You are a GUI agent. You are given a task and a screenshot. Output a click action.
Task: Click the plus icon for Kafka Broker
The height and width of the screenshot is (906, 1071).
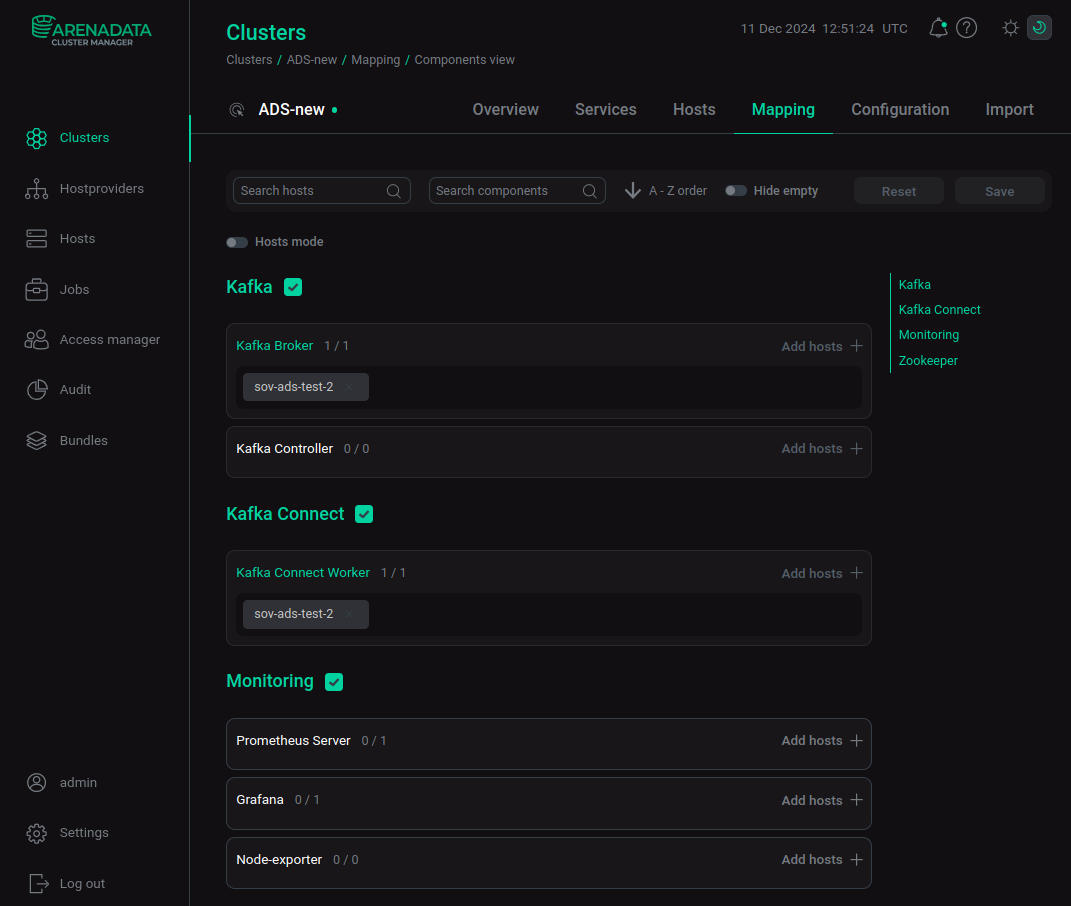tap(857, 346)
